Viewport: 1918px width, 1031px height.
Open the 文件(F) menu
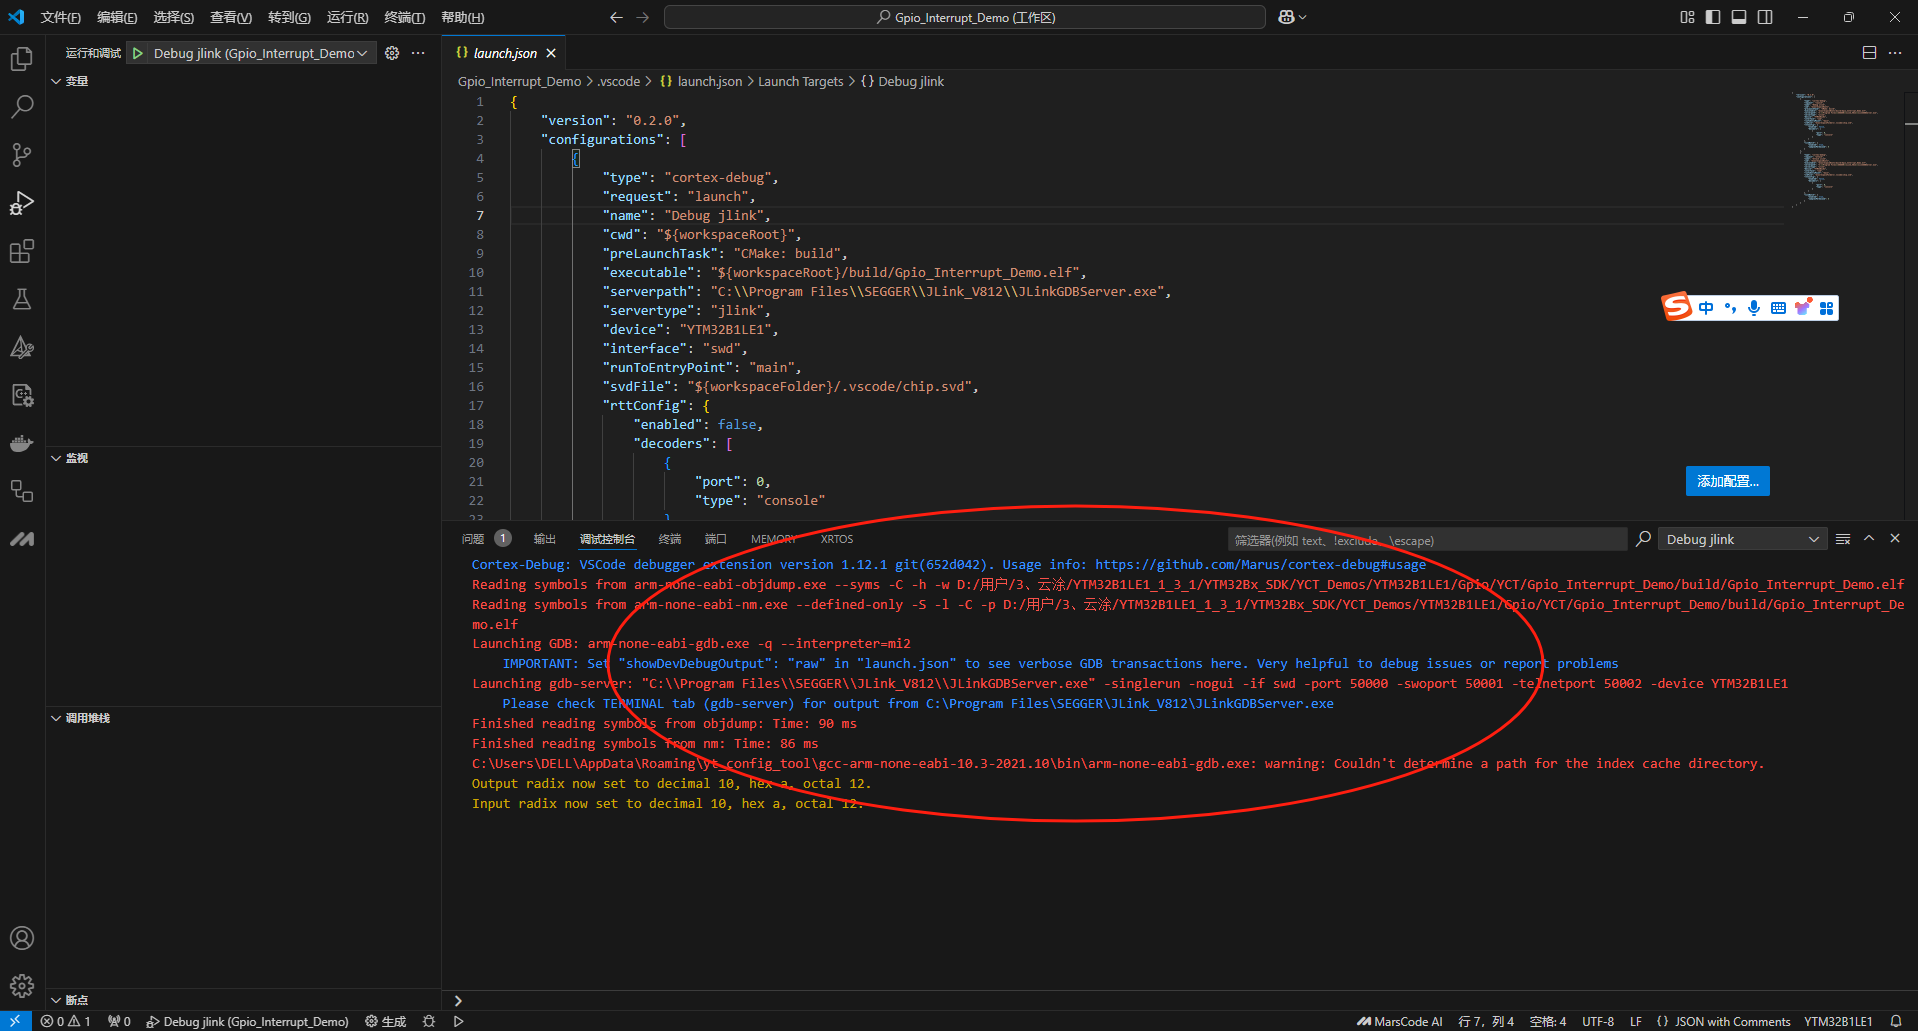61,17
